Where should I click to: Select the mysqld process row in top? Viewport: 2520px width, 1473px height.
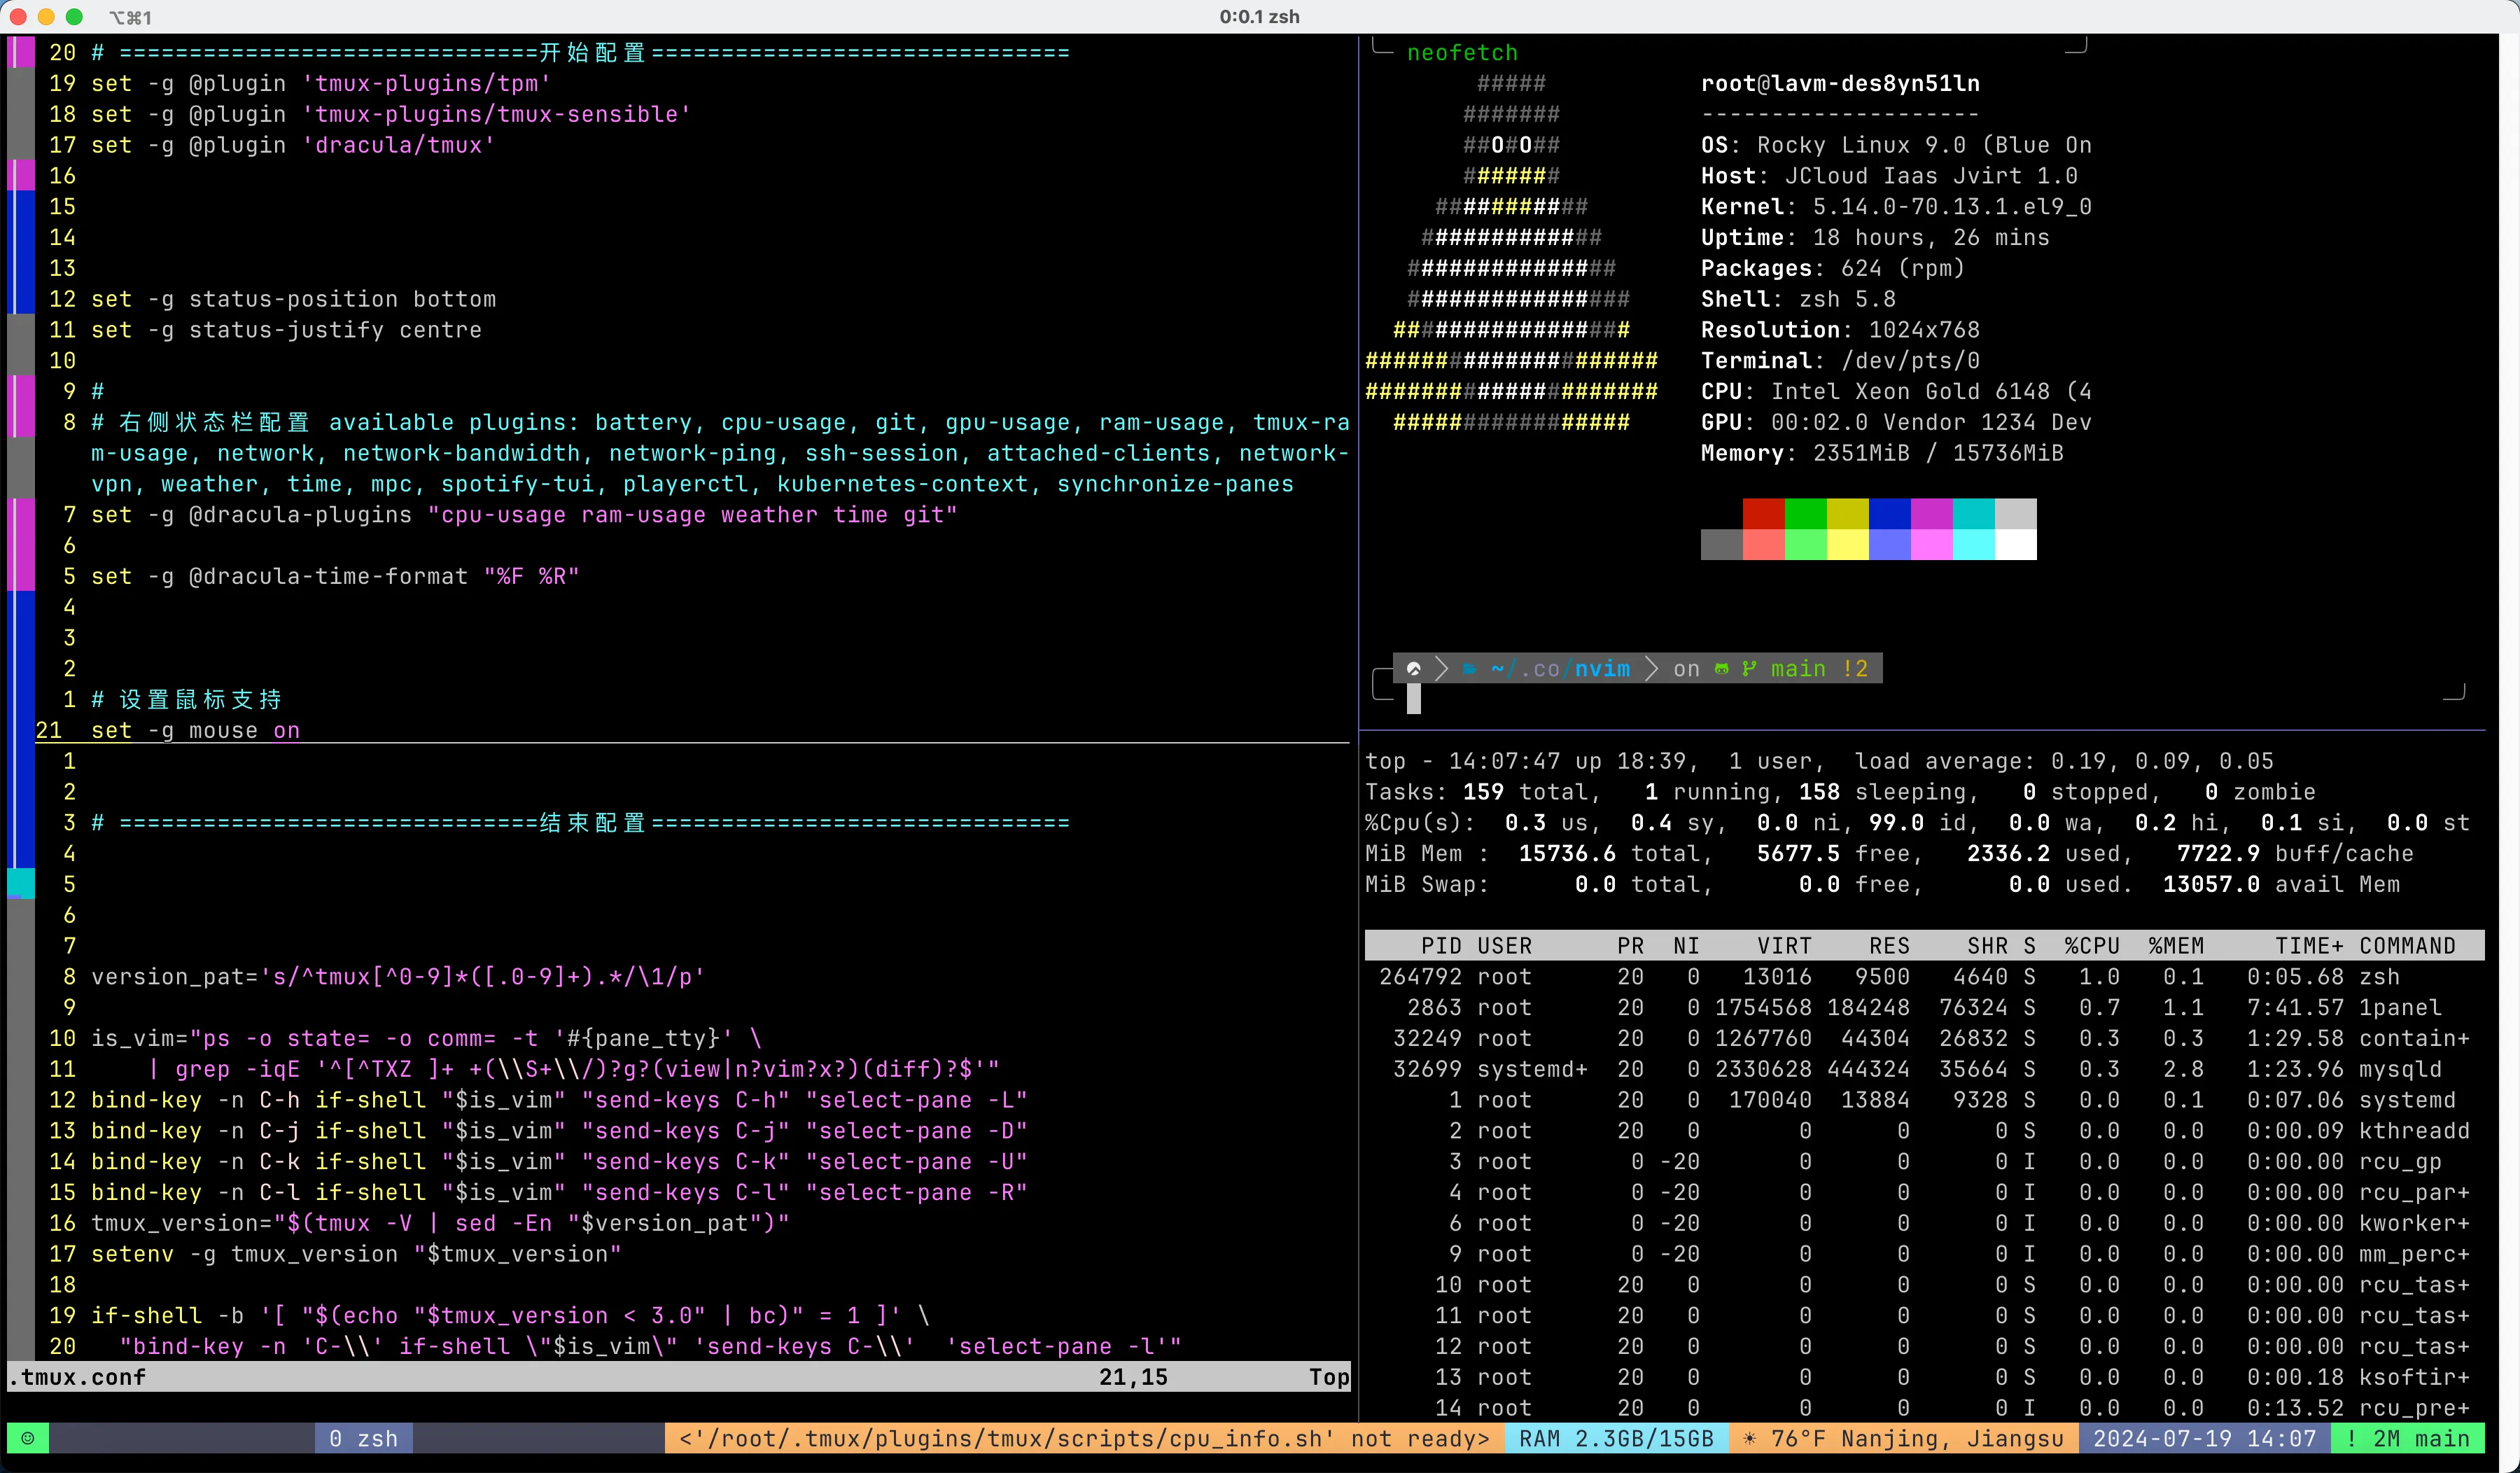click(x=1924, y=1069)
